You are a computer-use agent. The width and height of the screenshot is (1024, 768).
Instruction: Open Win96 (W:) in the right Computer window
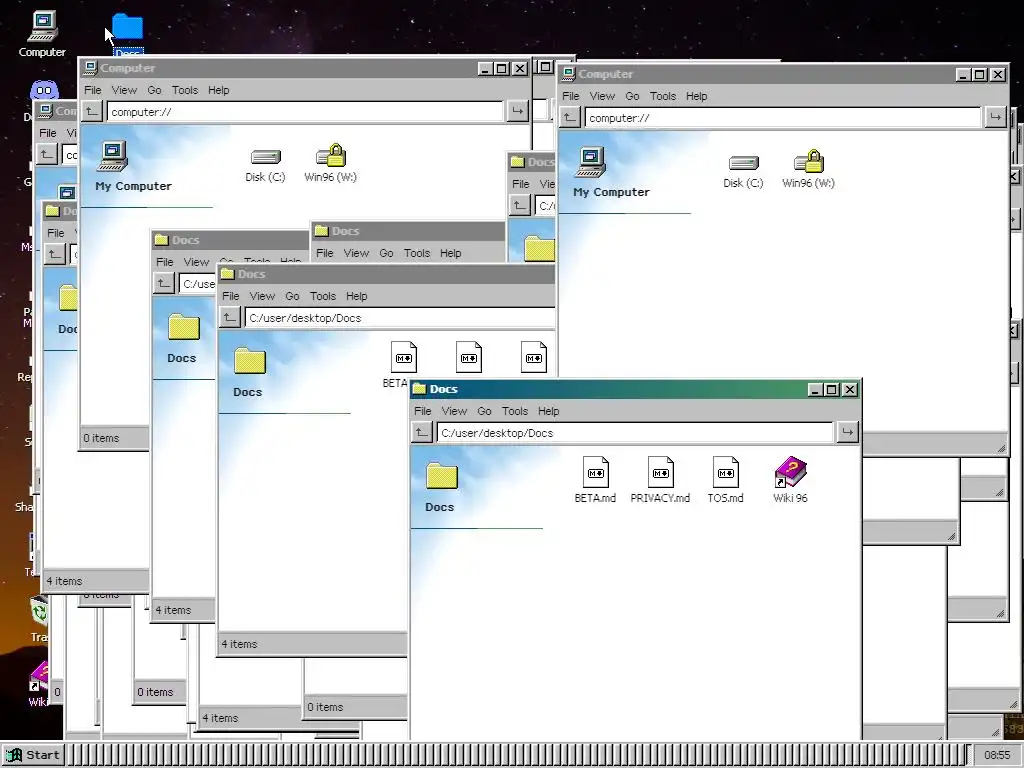(x=808, y=170)
